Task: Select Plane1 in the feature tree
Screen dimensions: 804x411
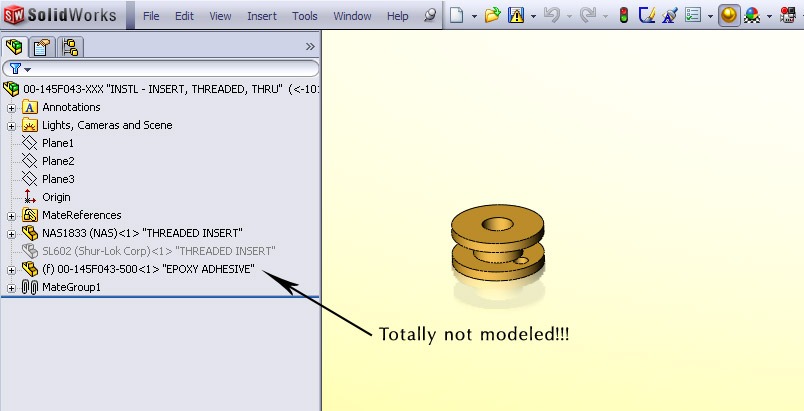Action: coord(57,144)
